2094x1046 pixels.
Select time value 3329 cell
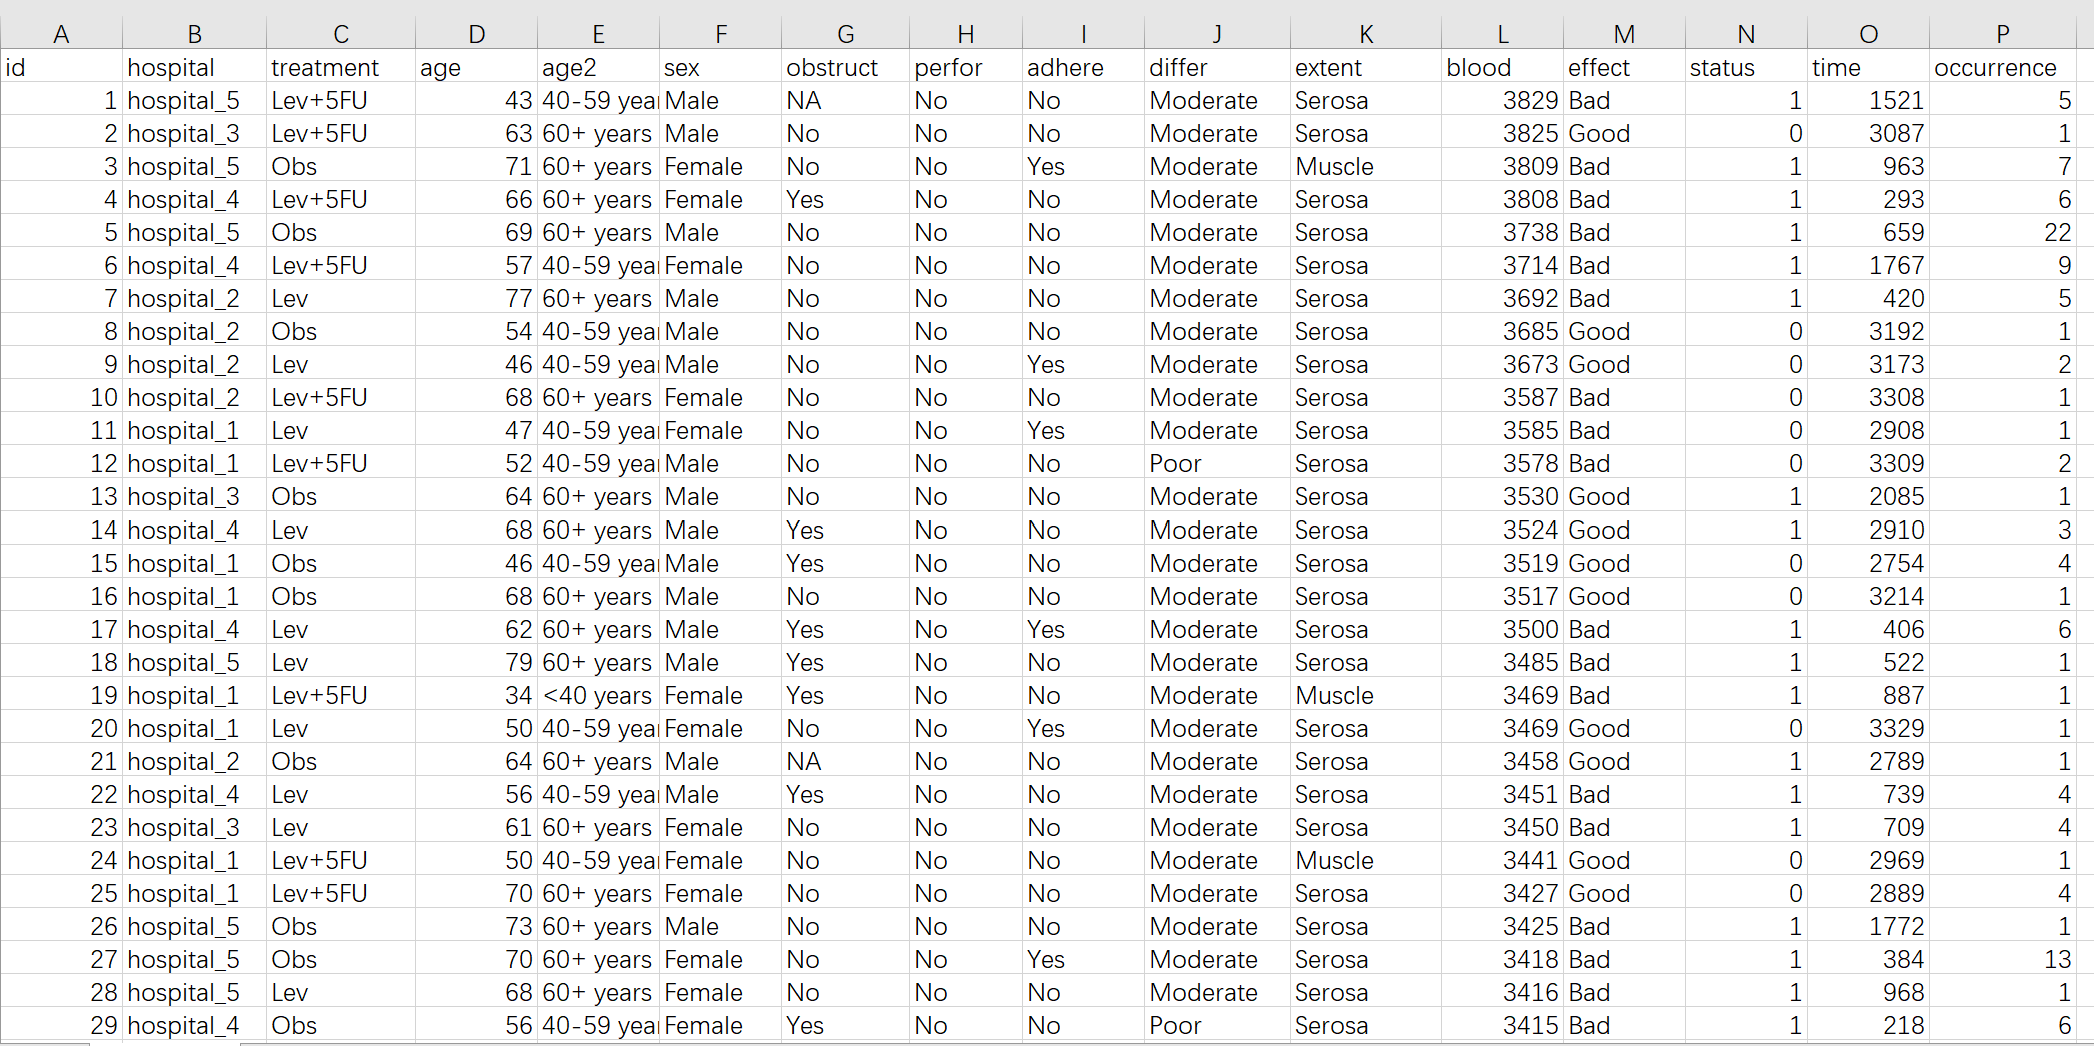1867,729
